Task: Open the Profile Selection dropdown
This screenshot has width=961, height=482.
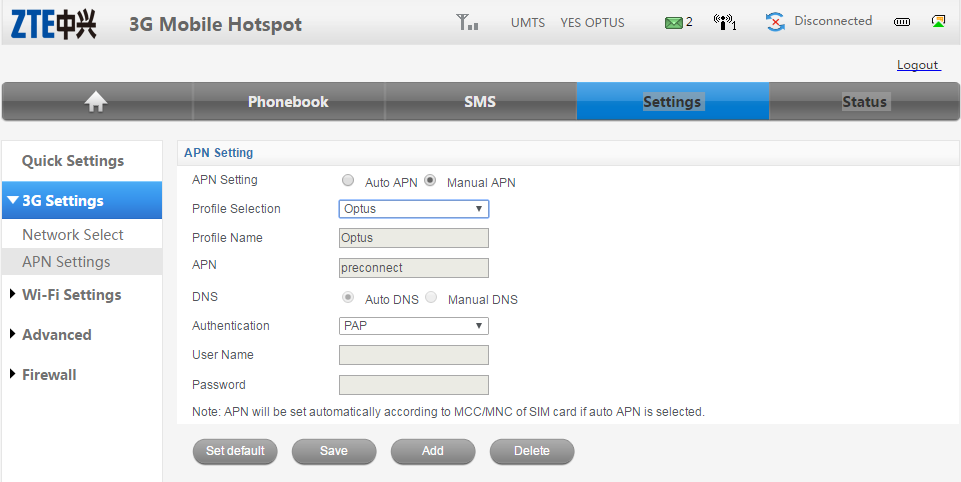Action: point(413,209)
